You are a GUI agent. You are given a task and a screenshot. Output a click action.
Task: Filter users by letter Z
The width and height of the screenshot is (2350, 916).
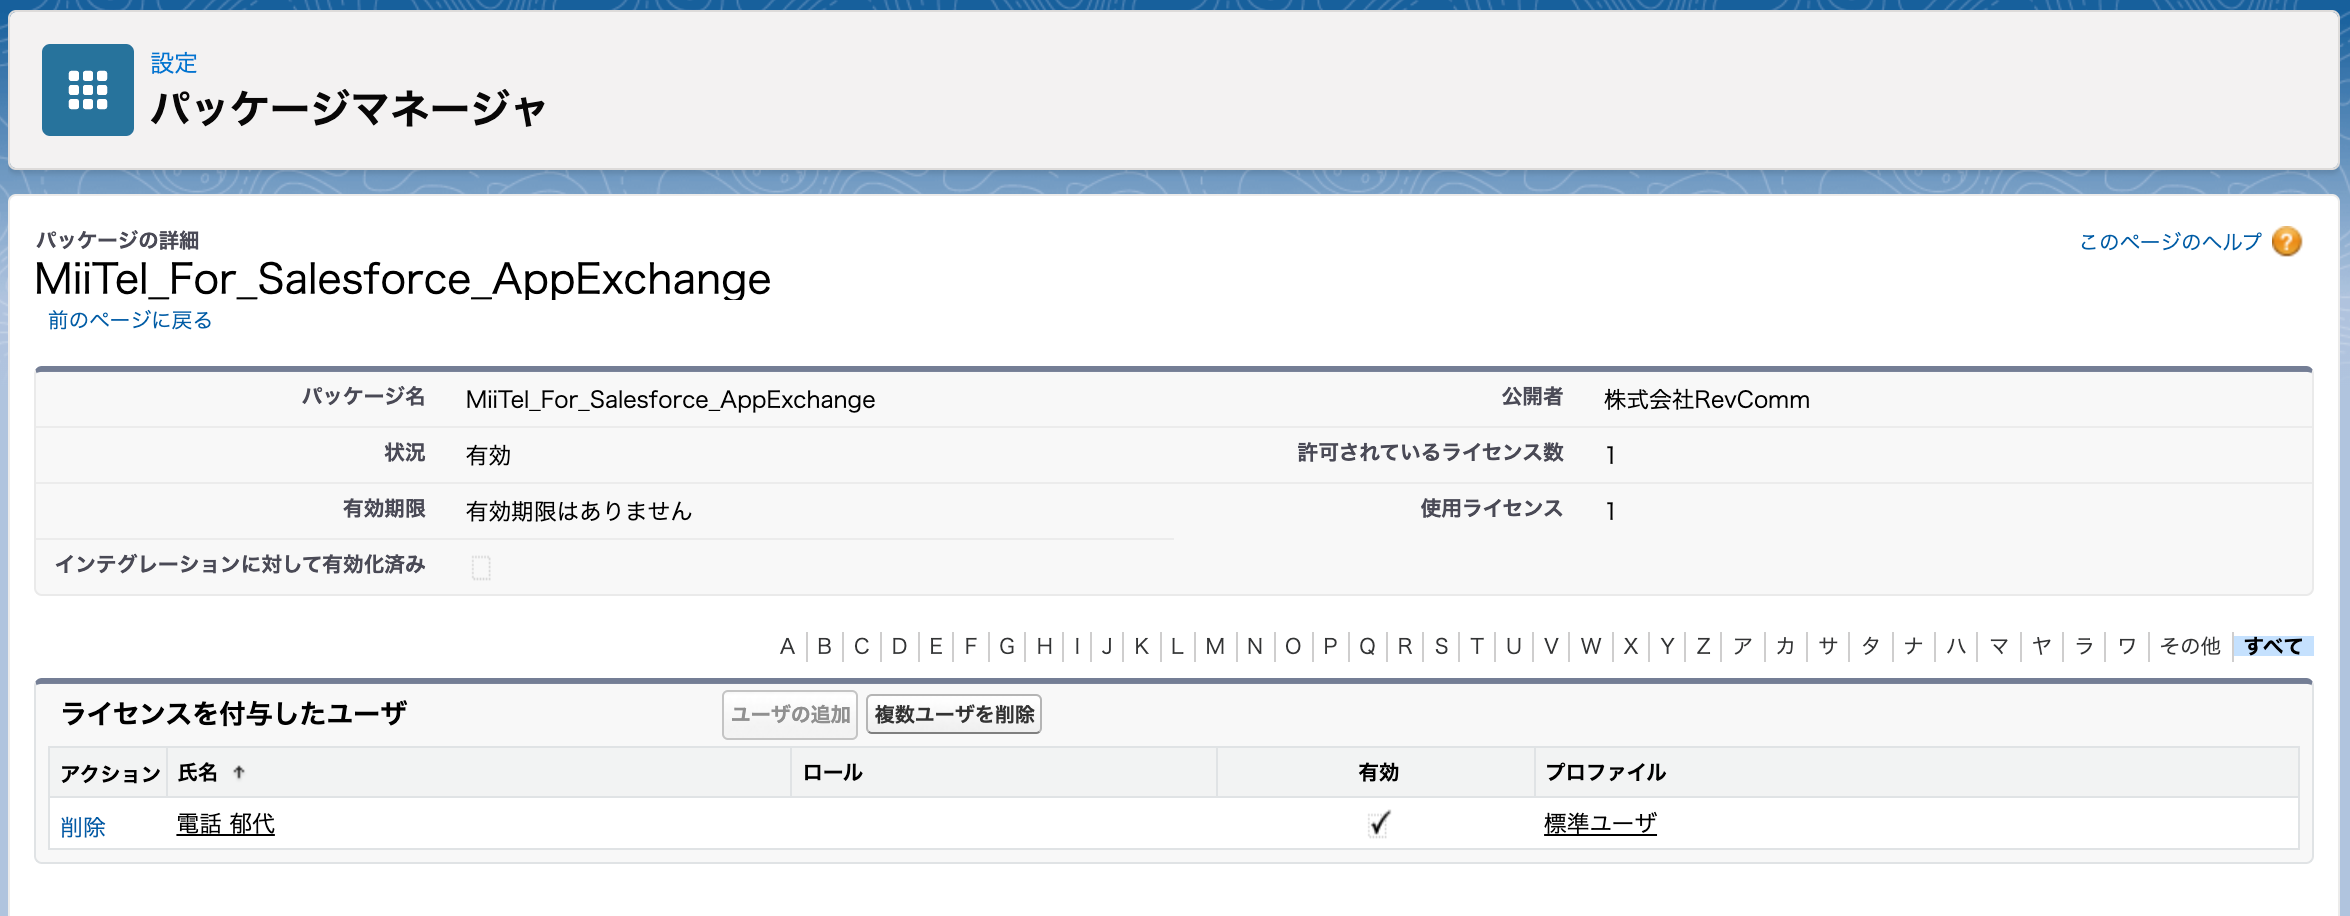coord(1703,646)
